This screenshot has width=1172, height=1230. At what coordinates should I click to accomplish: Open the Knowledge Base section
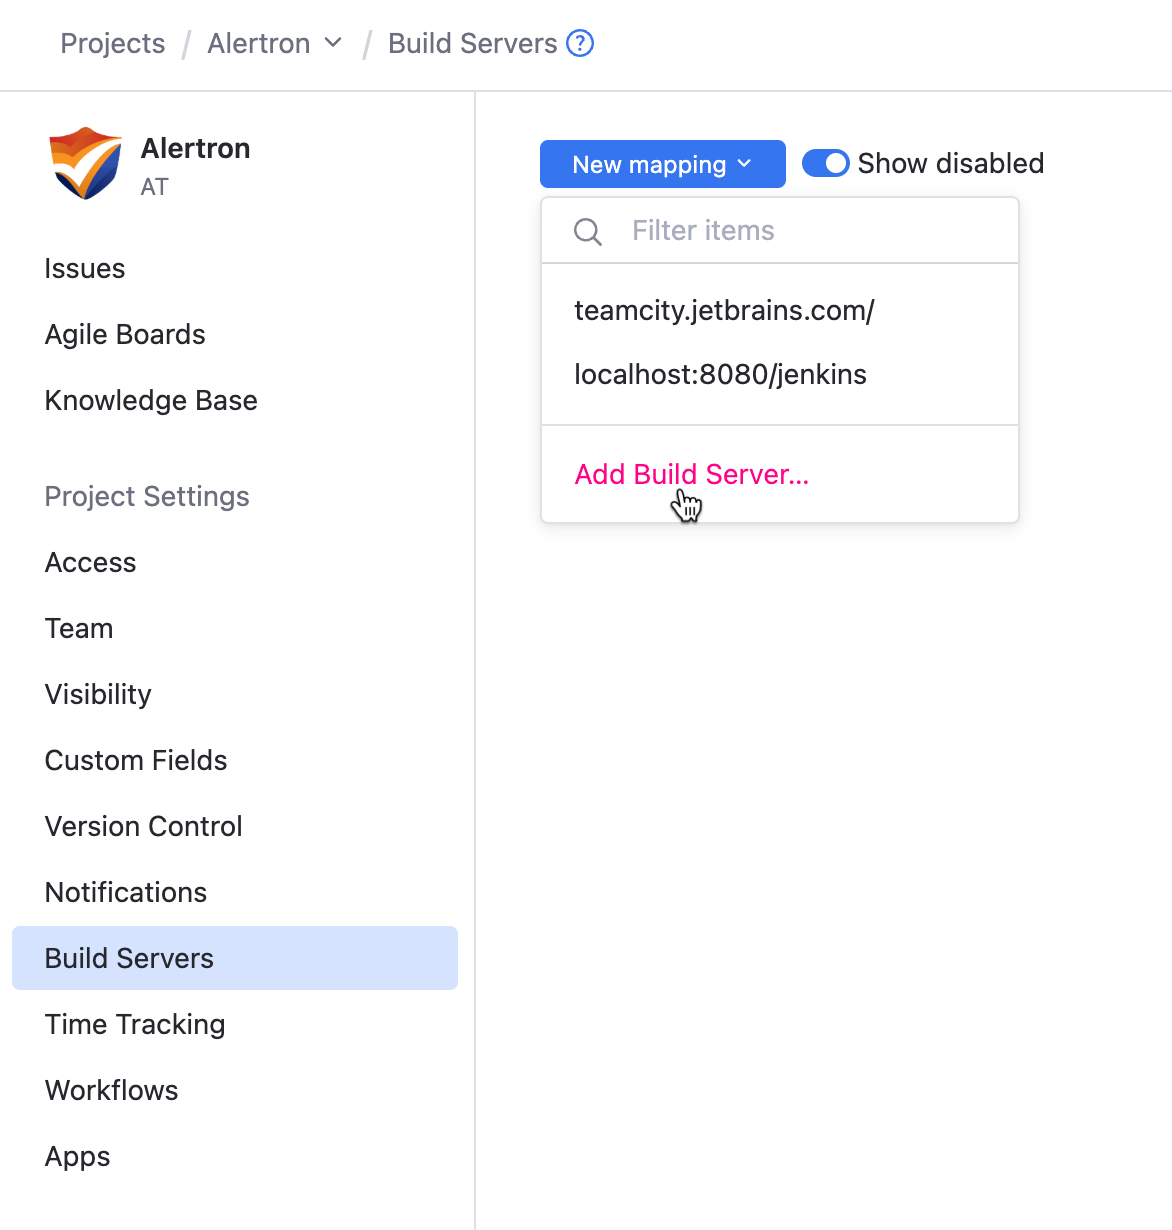[x=151, y=400]
